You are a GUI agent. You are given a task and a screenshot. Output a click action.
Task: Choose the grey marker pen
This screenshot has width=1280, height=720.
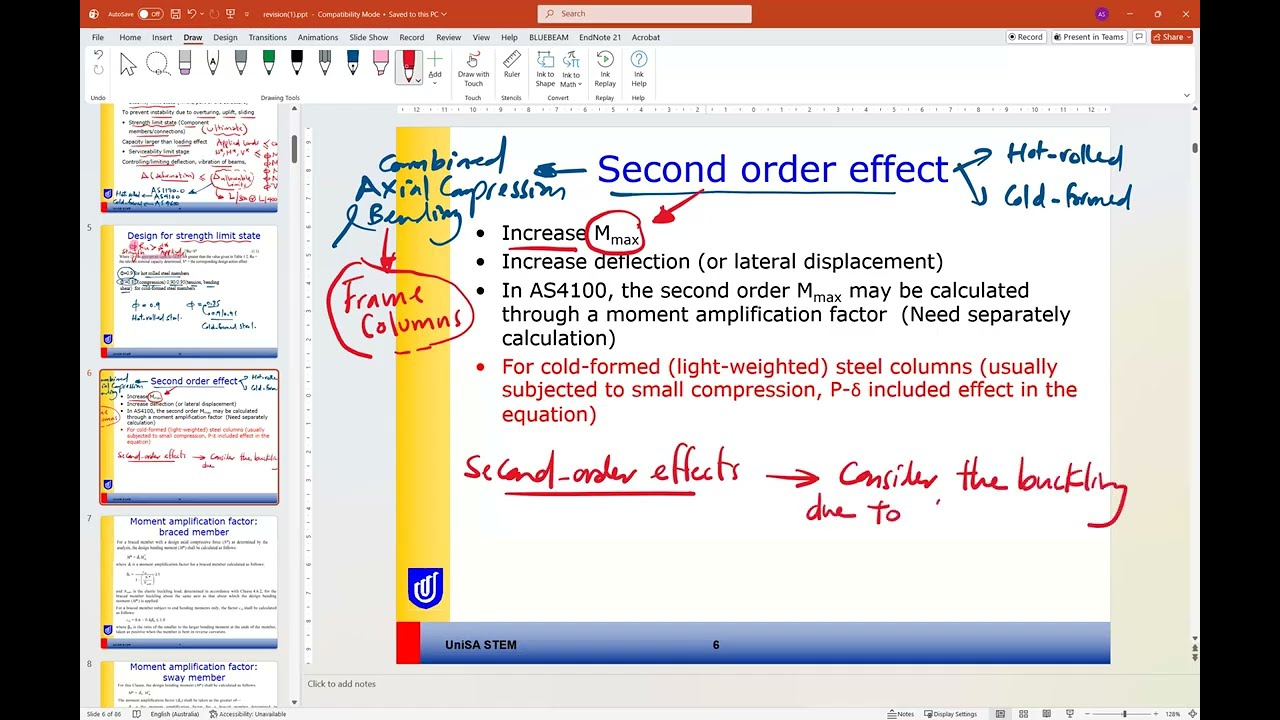pyautogui.click(x=241, y=65)
